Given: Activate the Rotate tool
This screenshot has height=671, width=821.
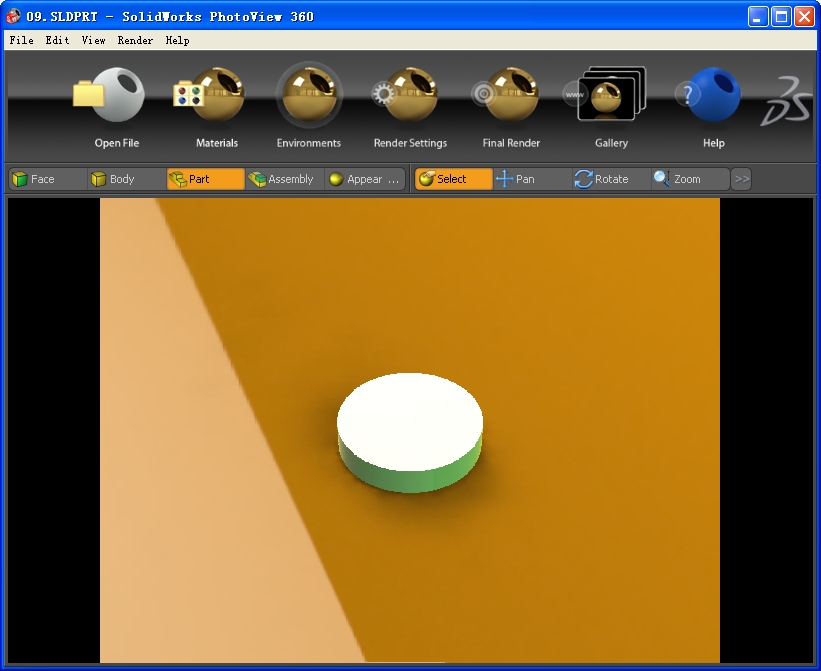Looking at the screenshot, I should (612, 179).
